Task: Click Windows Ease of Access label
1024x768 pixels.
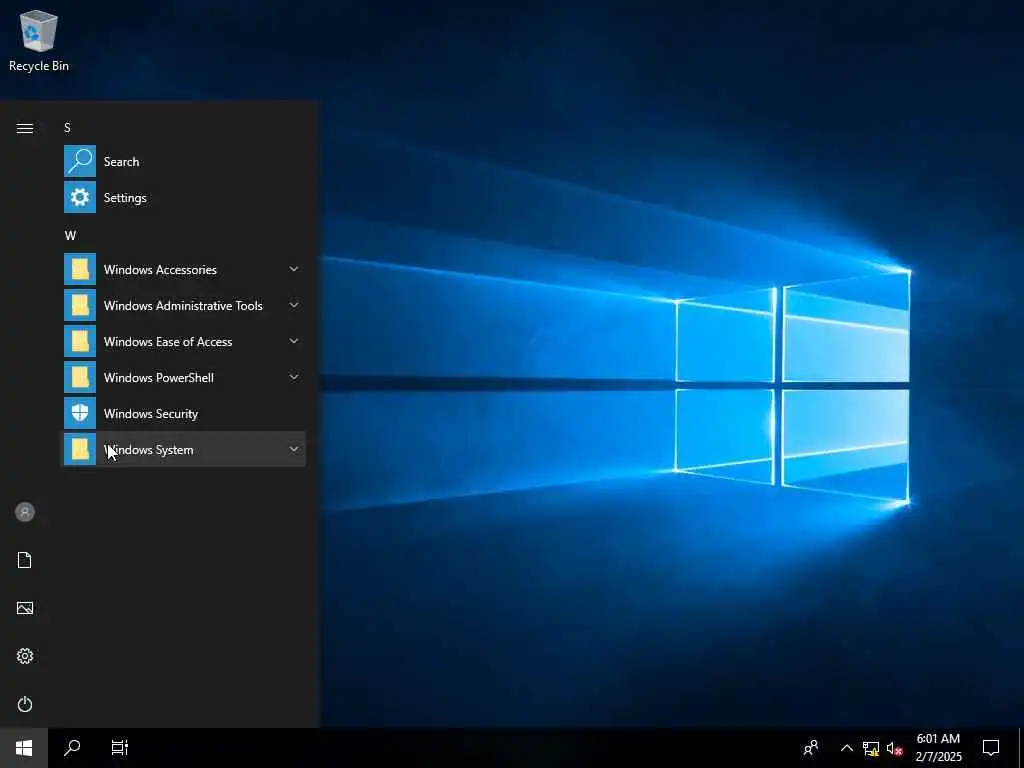Action: coord(168,342)
